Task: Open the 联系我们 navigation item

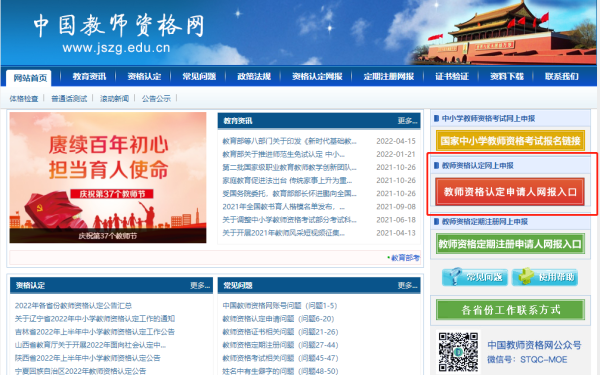Action: coord(562,77)
